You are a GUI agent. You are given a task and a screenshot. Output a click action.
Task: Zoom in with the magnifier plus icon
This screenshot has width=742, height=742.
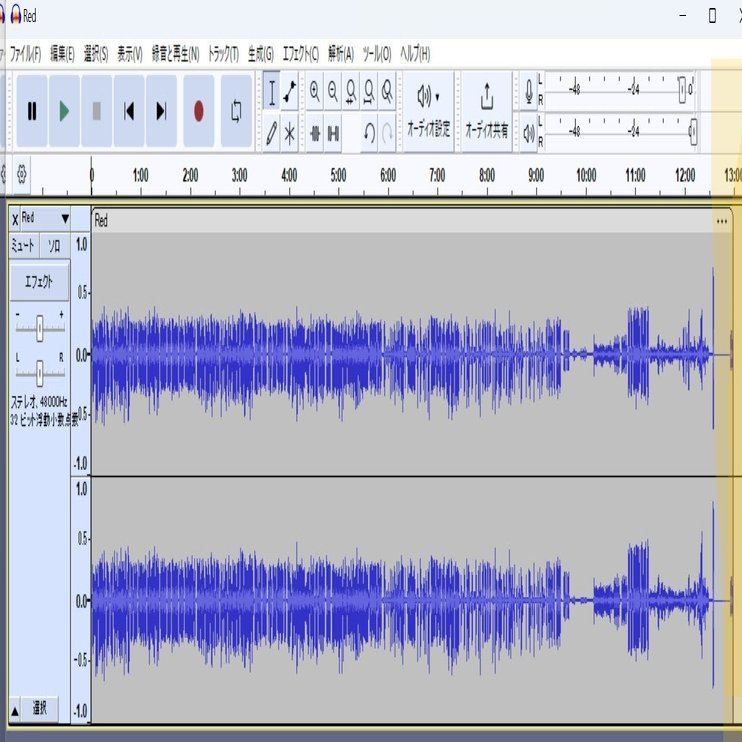point(315,91)
